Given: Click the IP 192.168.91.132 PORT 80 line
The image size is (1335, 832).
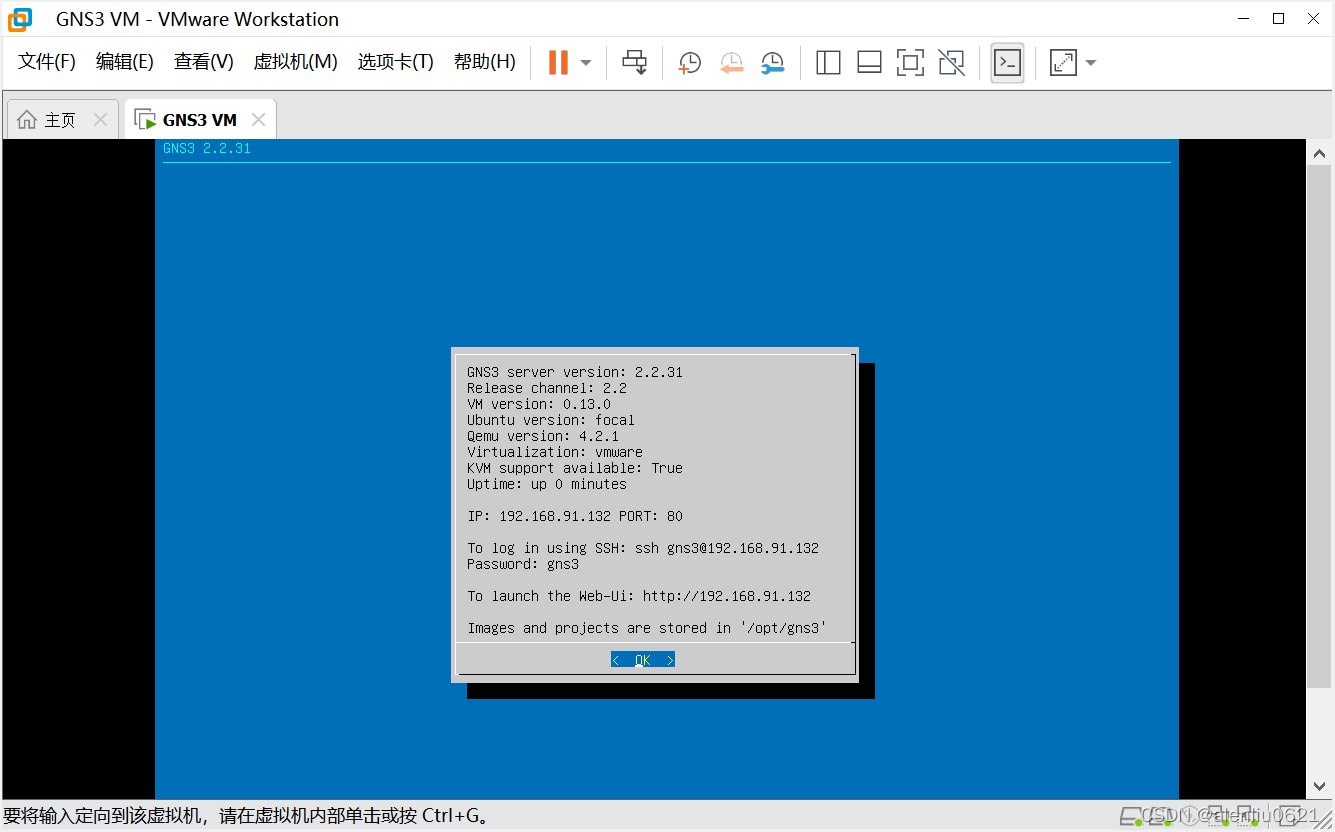Looking at the screenshot, I should pyautogui.click(x=575, y=516).
